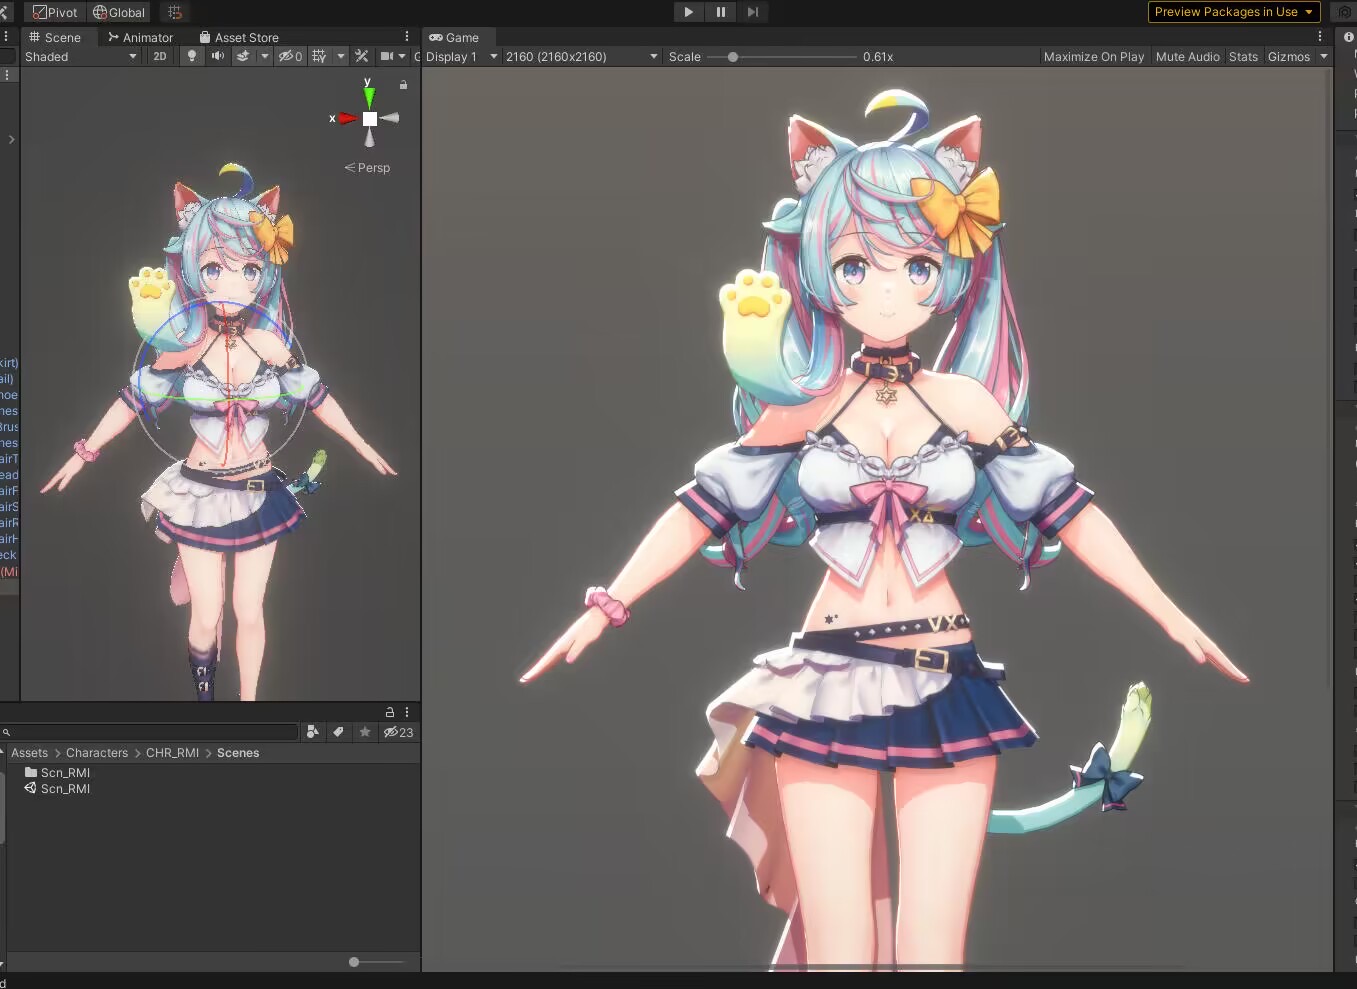Toggle scene audio speaker icon
Image resolution: width=1357 pixels, height=989 pixels.
tap(217, 56)
